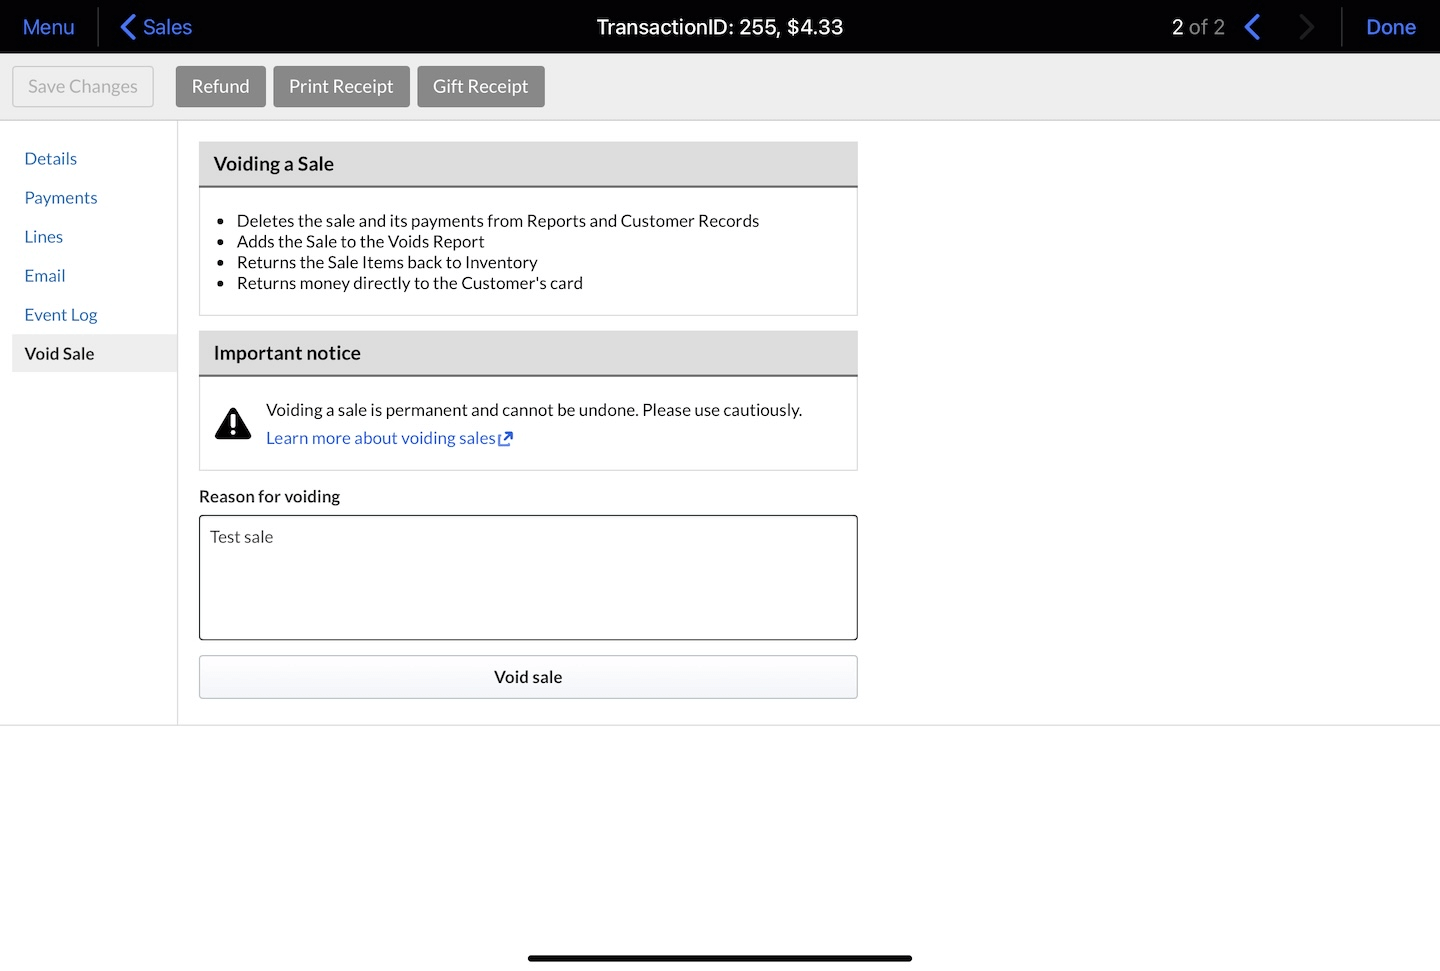Open the Details section in the sidebar
The image size is (1440, 971).
[51, 159]
